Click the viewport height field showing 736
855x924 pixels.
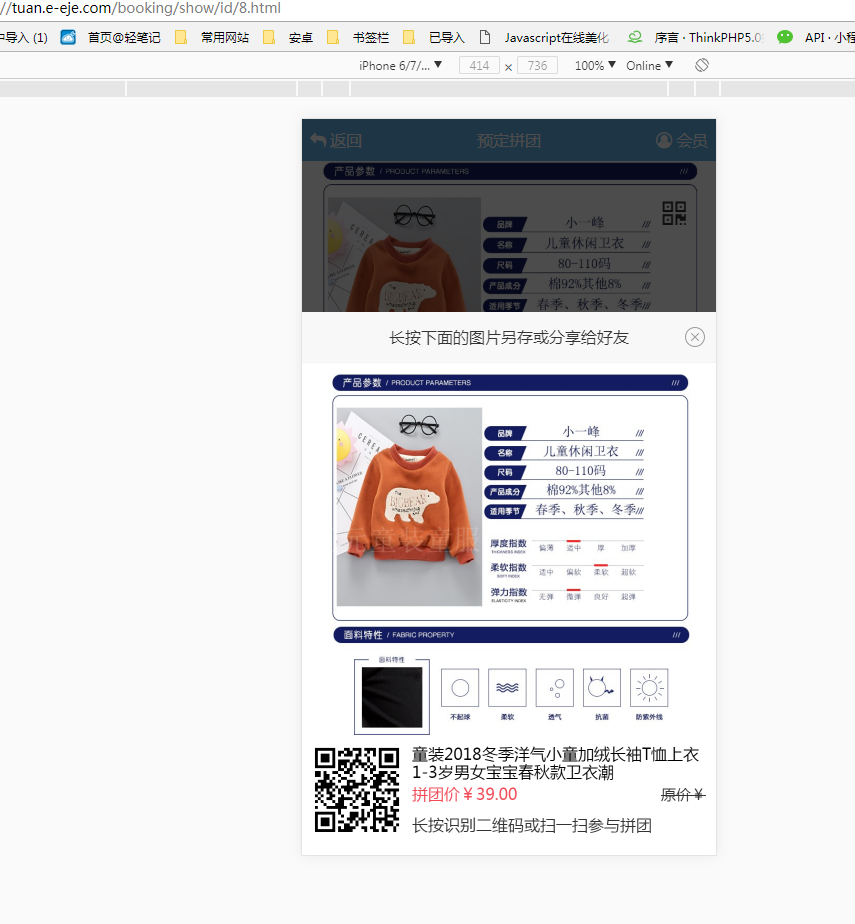pyautogui.click(x=537, y=65)
